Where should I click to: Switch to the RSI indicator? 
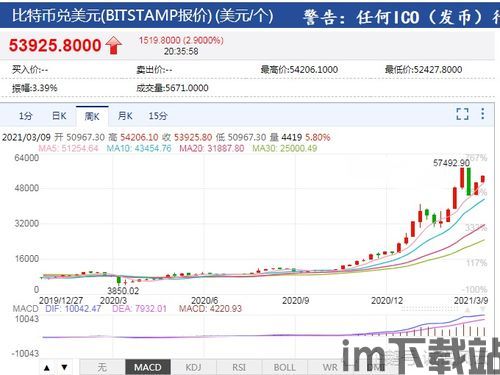[239, 367]
